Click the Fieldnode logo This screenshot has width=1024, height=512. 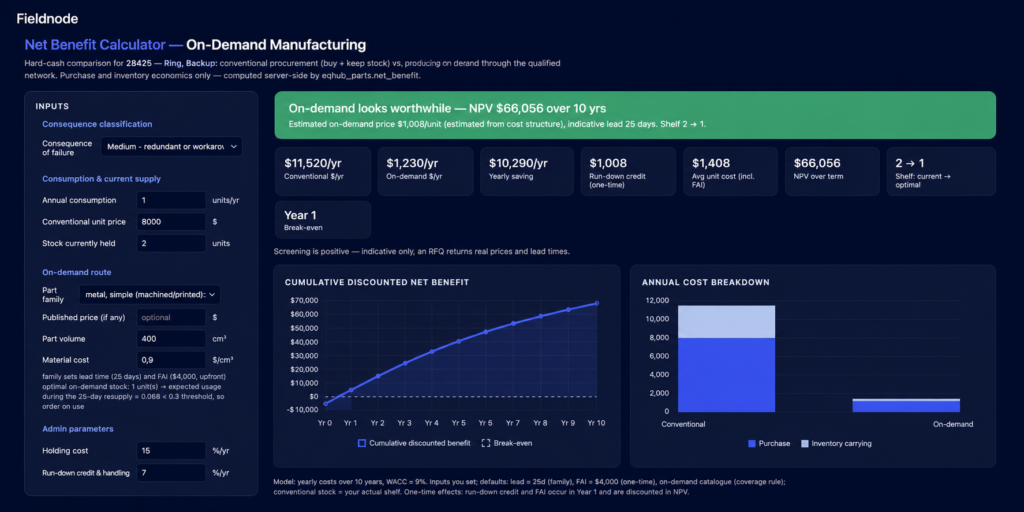click(x=47, y=19)
